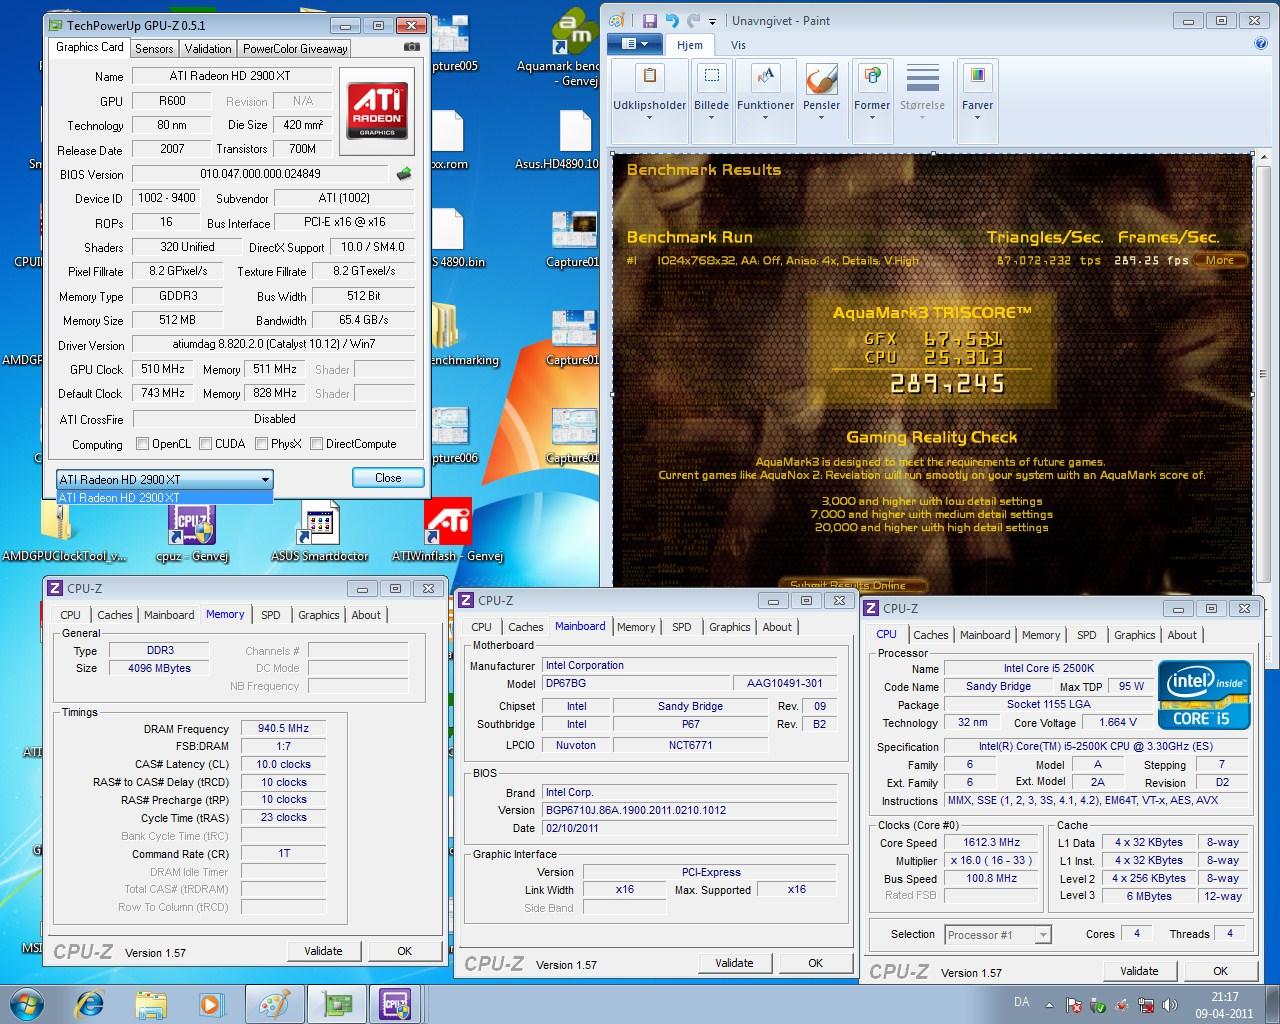Open the PowerColor Giveaway tab in GPU-Z

(295, 48)
